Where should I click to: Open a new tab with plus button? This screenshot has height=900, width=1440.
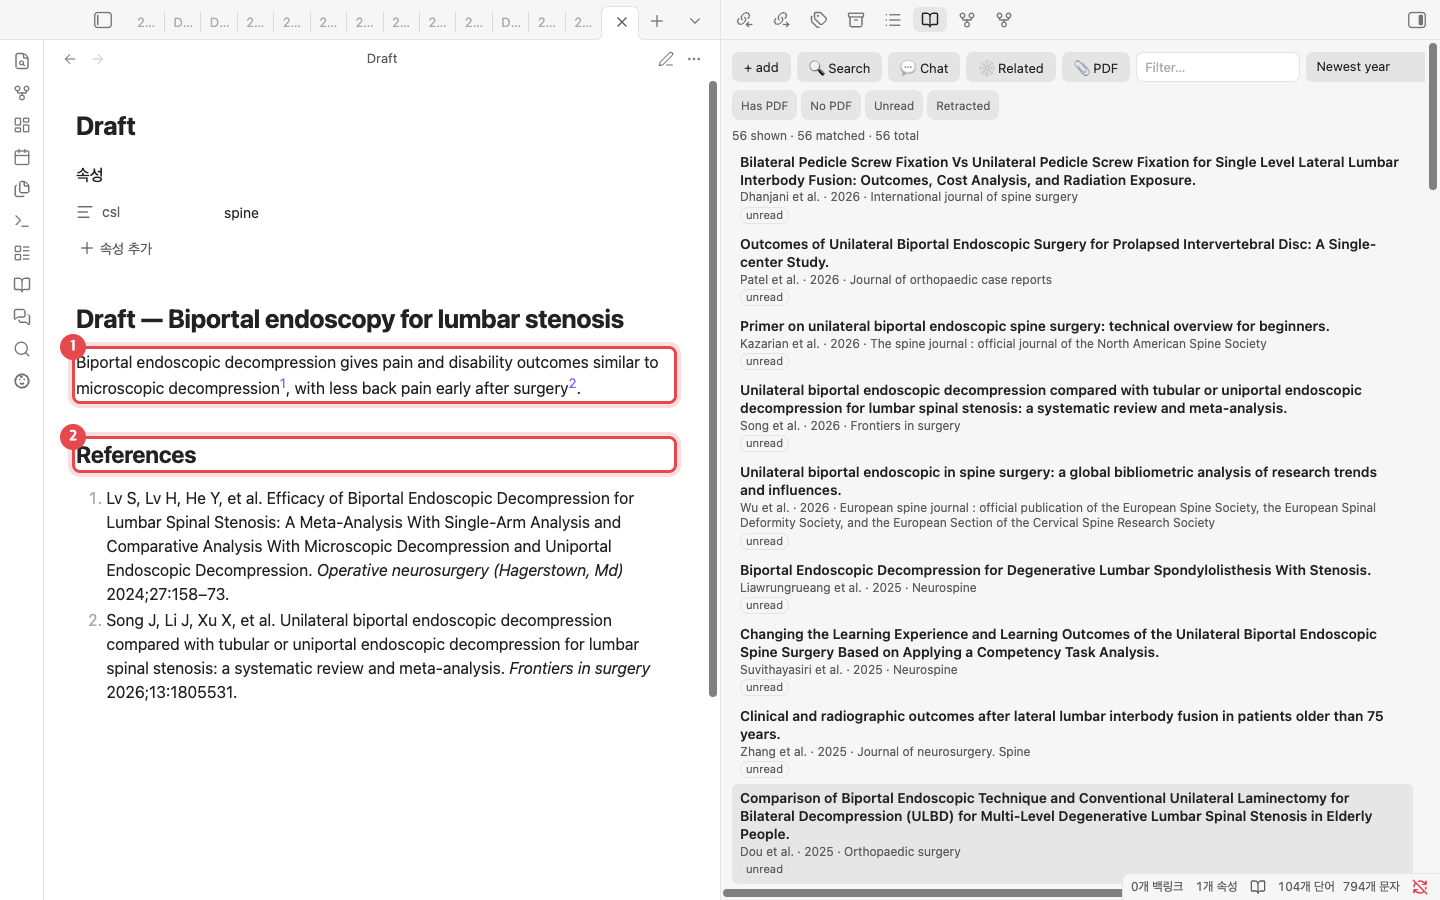coord(657,21)
